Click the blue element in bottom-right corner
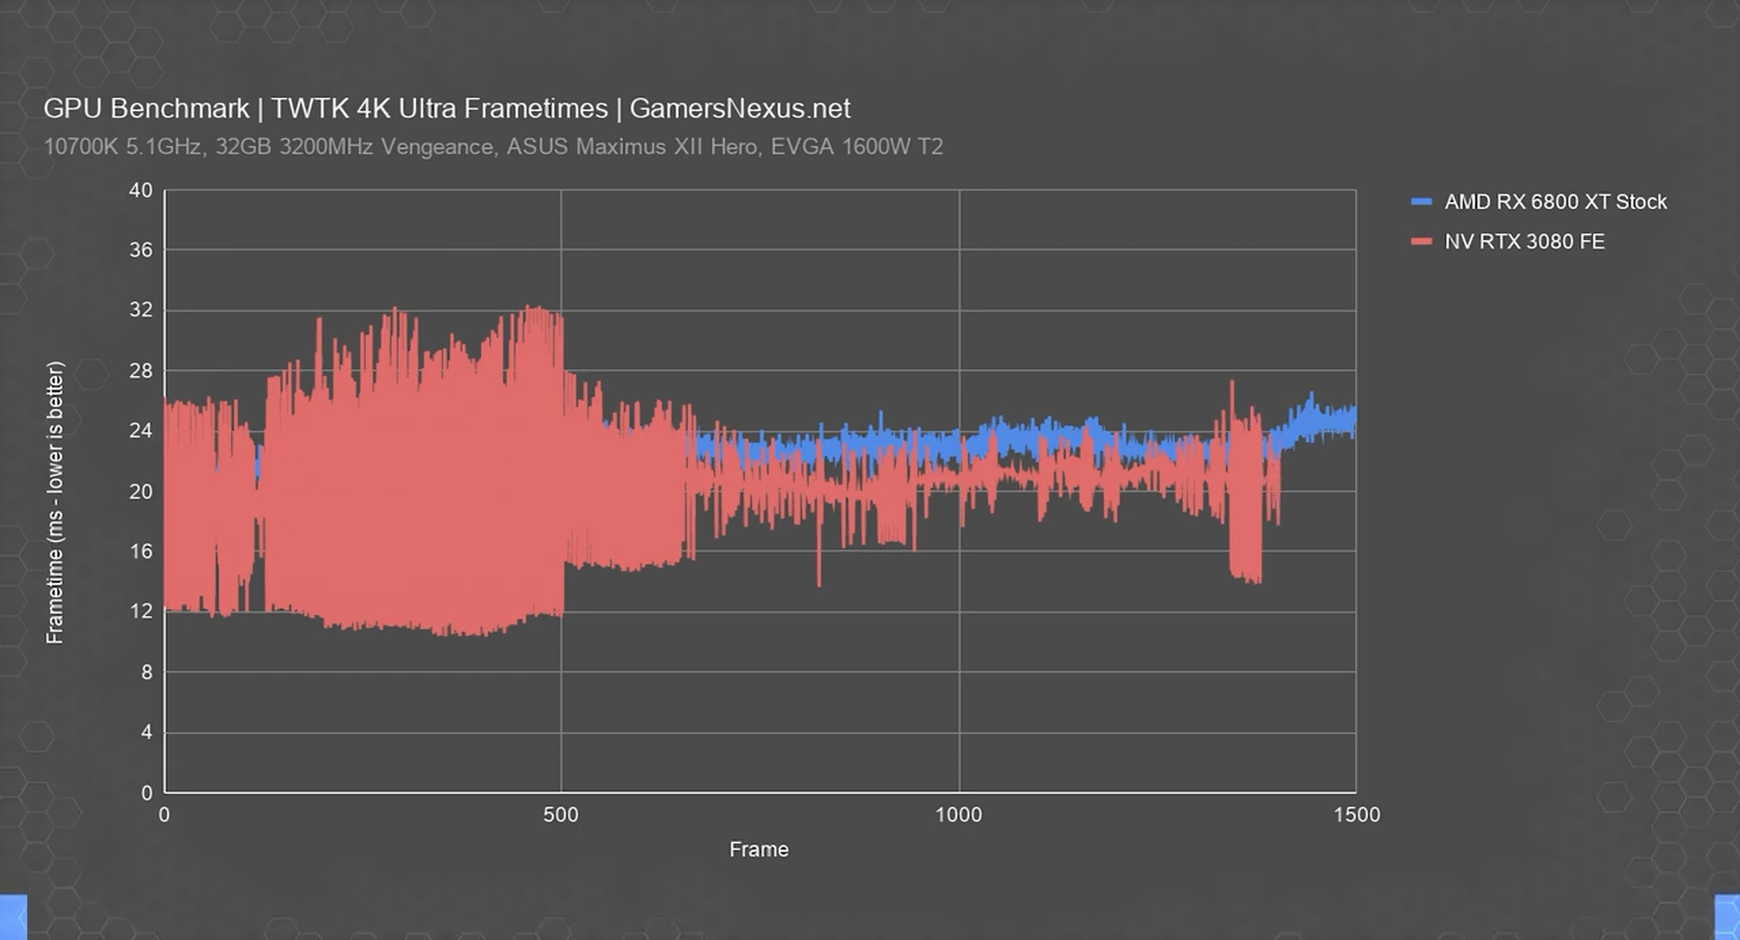1740x940 pixels. pyautogui.click(x=1727, y=917)
